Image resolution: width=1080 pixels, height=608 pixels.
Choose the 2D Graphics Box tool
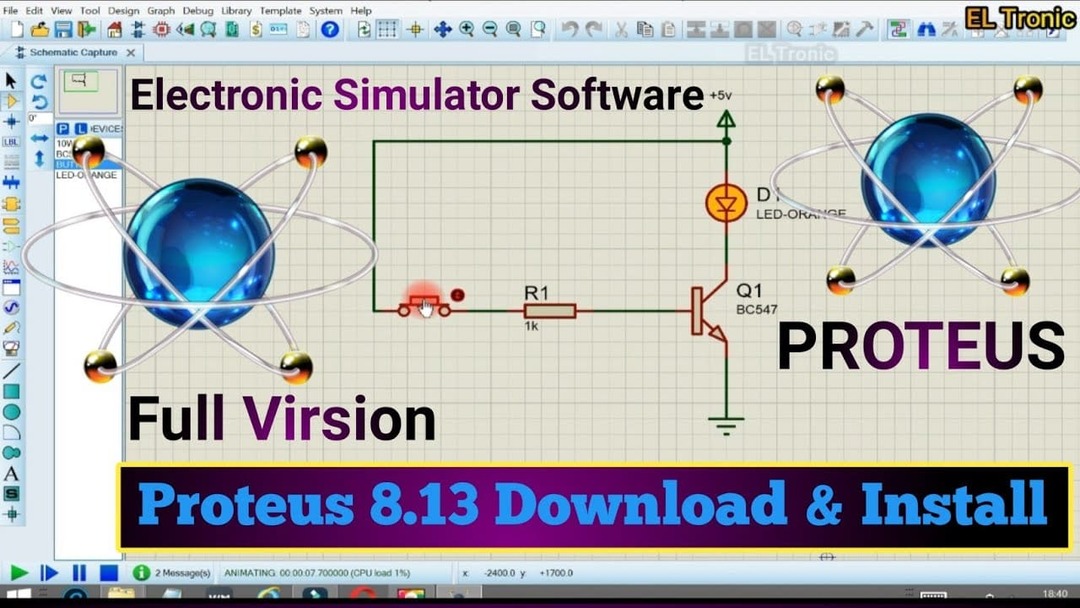pos(11,391)
